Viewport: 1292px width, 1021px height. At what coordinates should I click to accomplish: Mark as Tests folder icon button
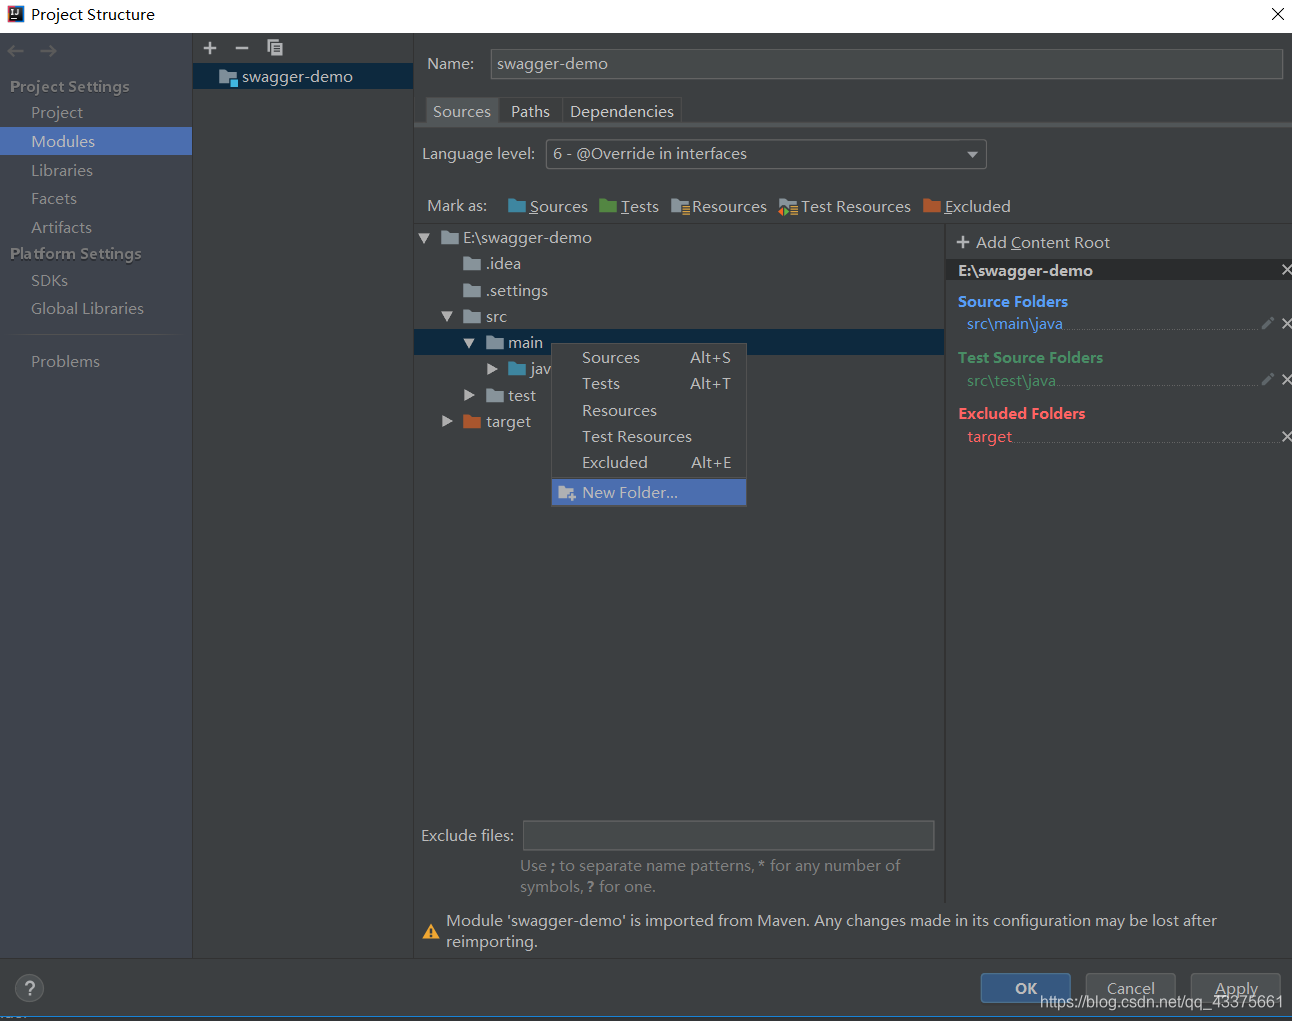[629, 206]
